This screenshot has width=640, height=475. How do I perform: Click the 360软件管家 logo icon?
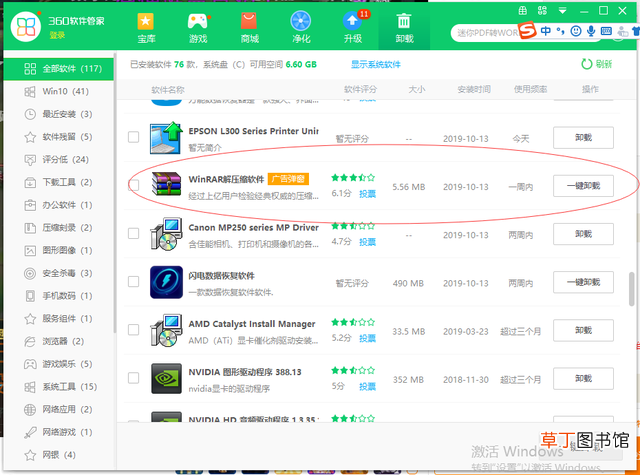[26, 27]
